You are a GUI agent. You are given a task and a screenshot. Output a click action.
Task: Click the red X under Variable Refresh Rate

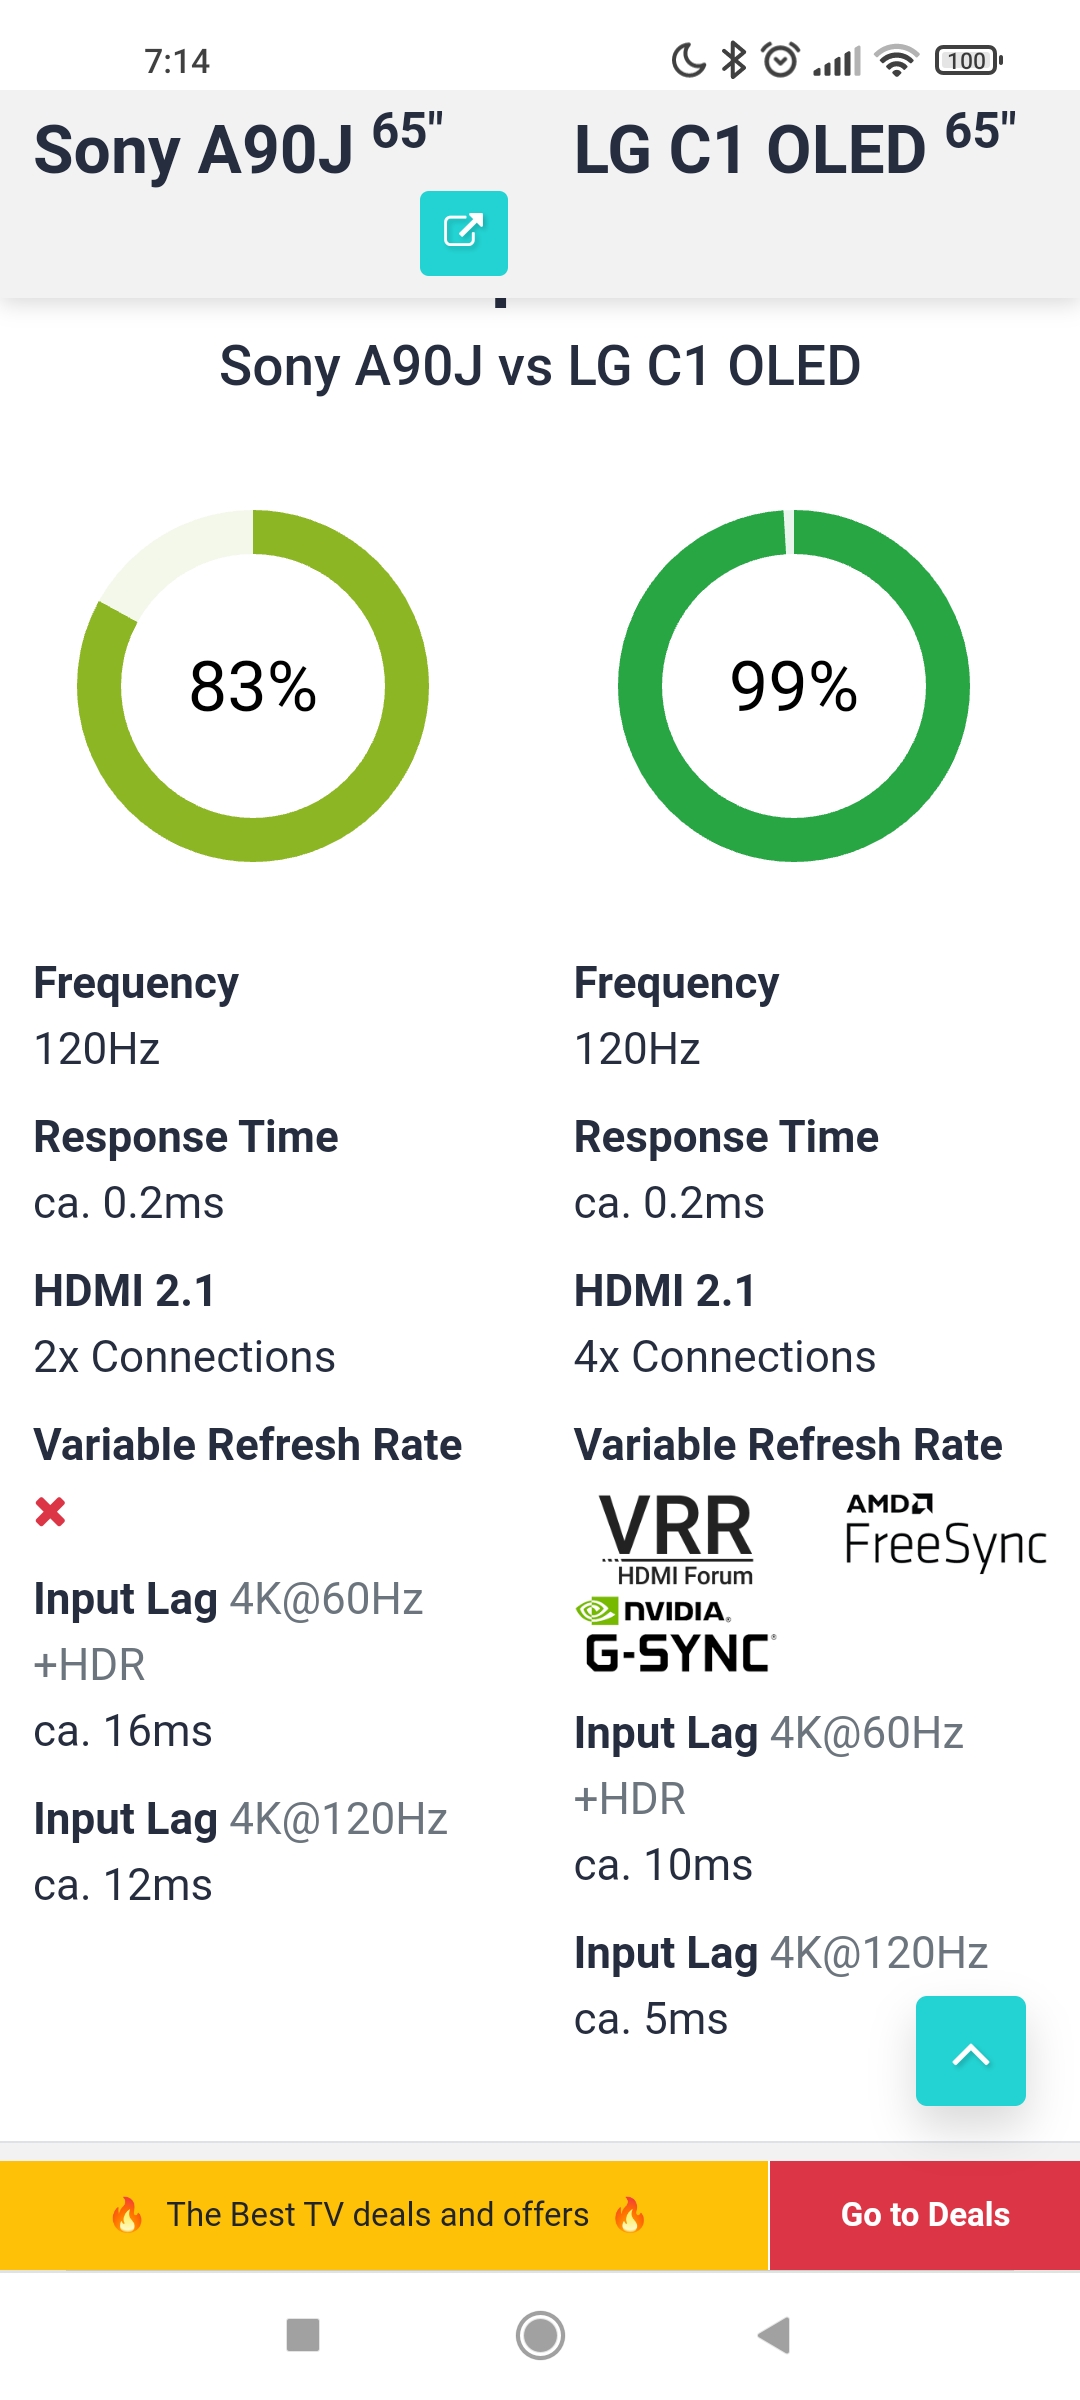coord(50,1511)
